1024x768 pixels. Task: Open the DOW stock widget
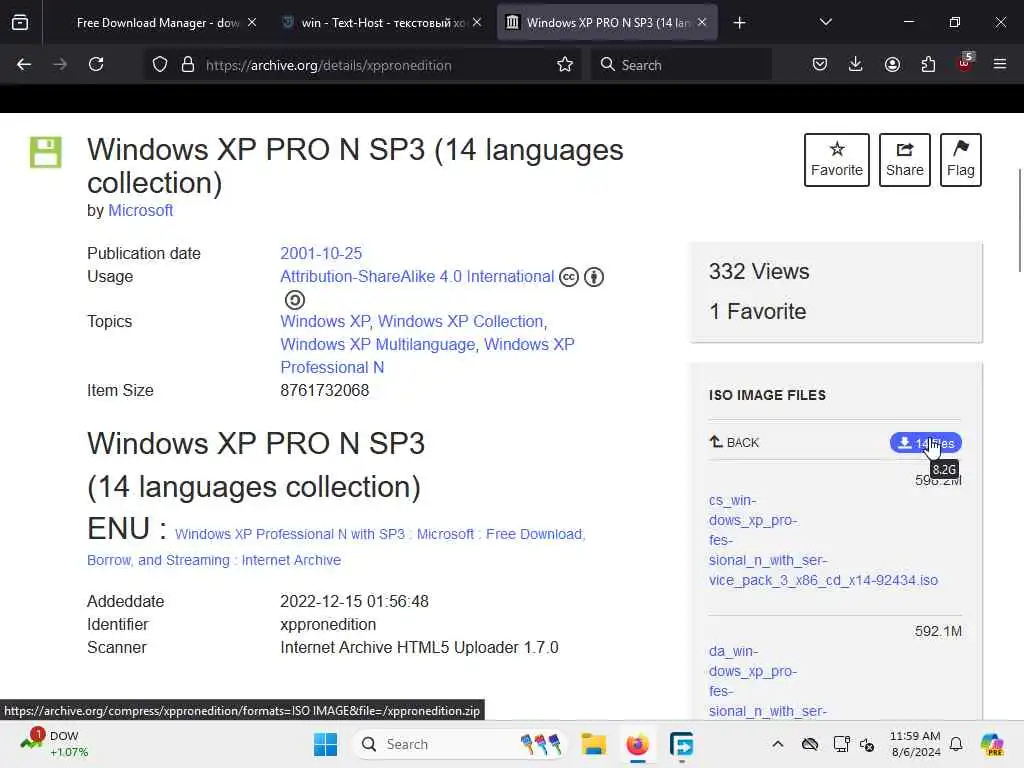pyautogui.click(x=56, y=744)
